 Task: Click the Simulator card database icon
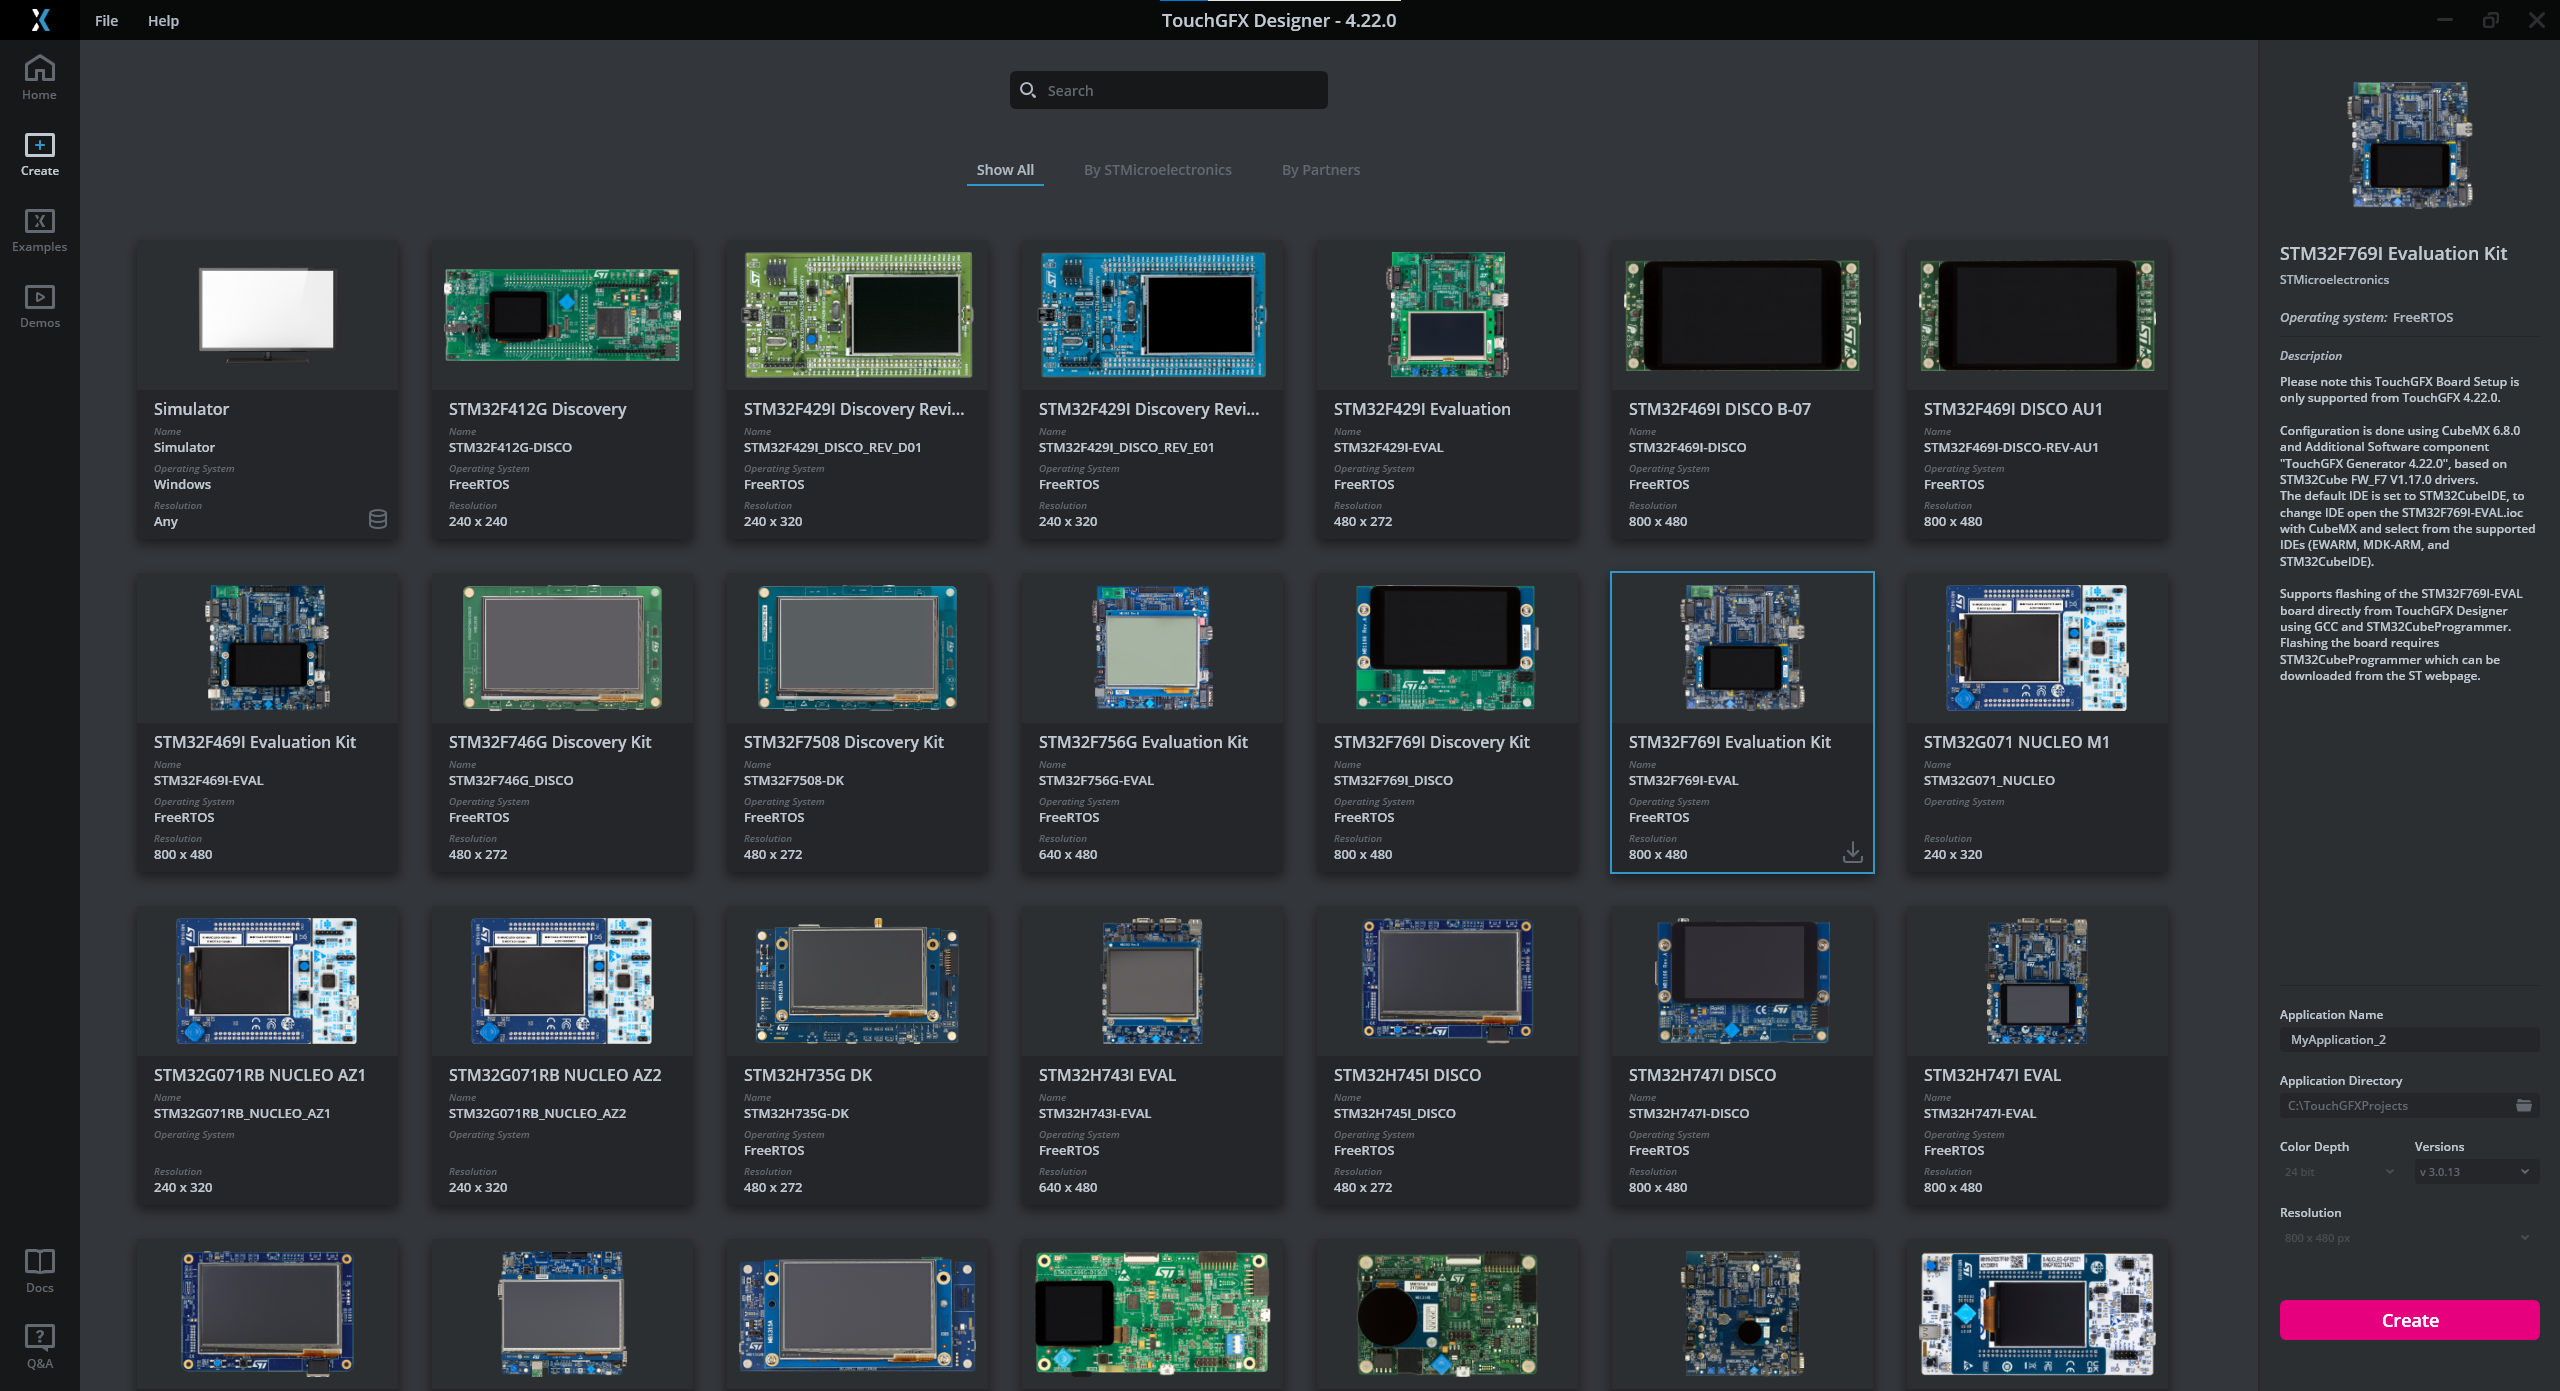[x=378, y=519]
